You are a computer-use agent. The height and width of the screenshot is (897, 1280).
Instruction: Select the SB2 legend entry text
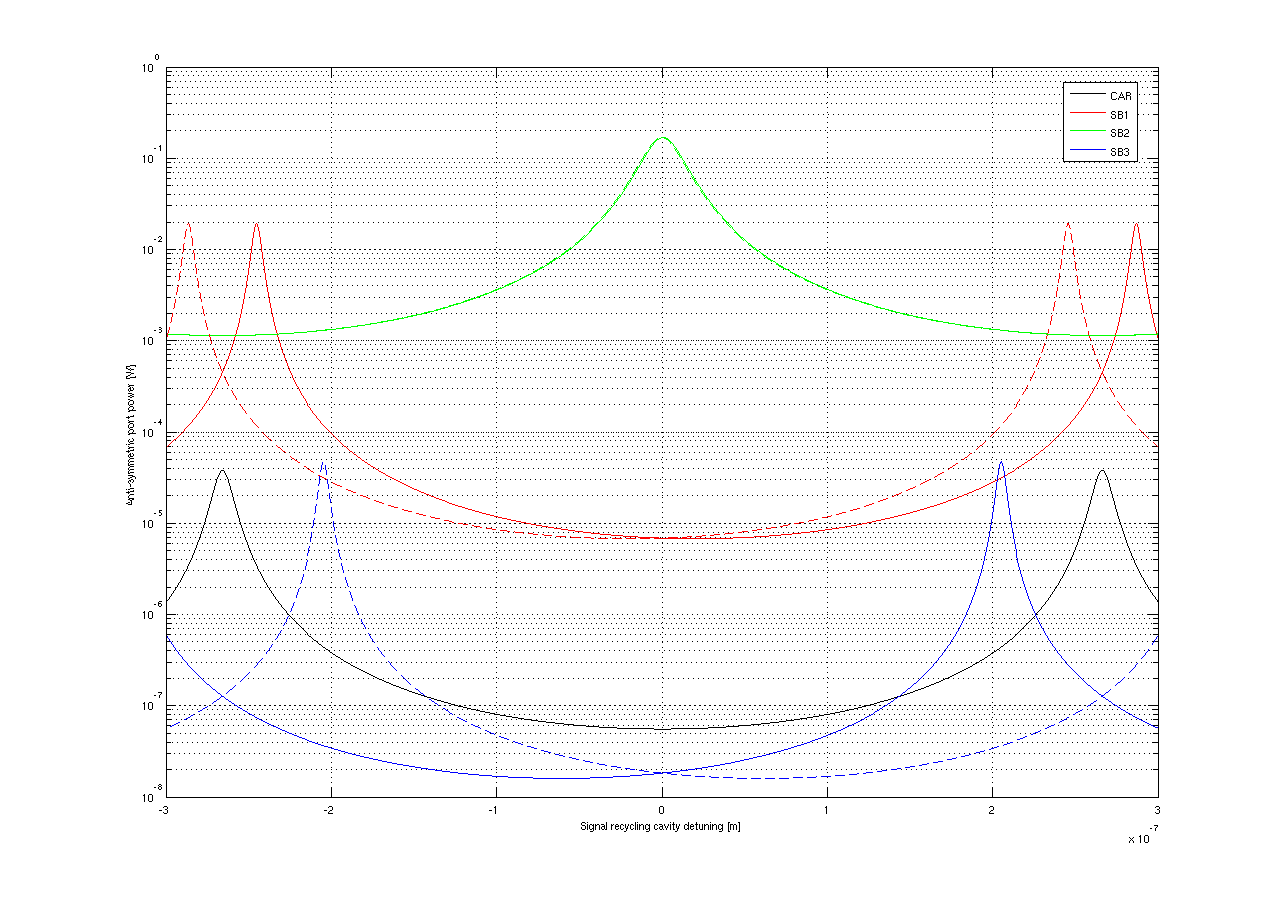tap(1120, 133)
